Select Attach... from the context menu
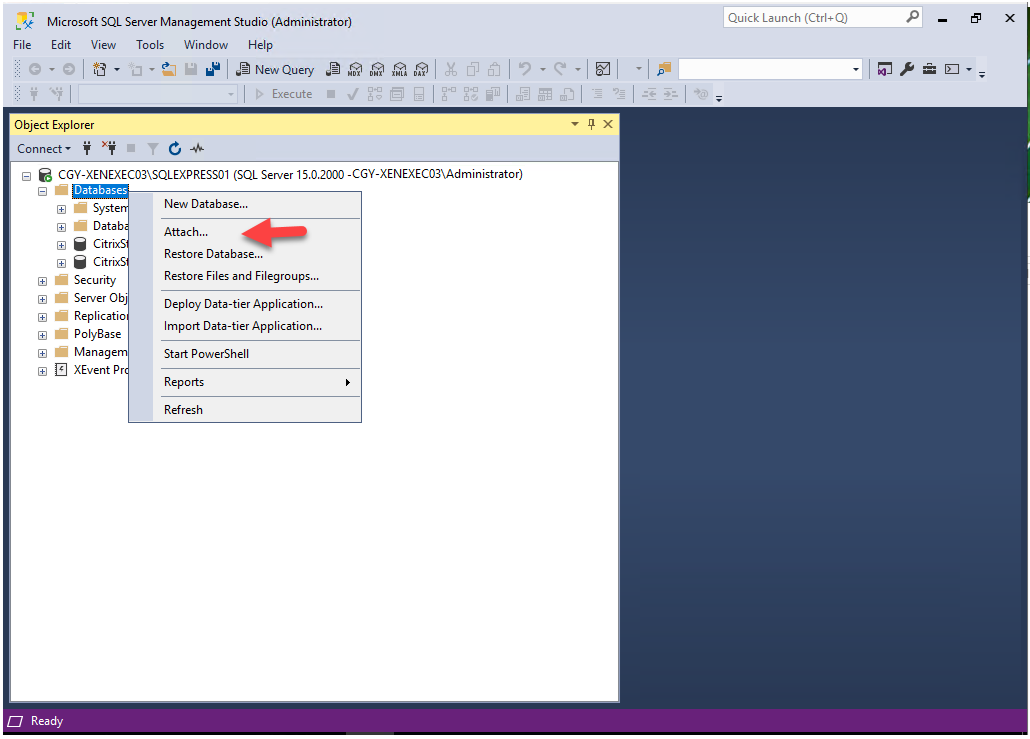This screenshot has height=739, width=1030. tap(186, 232)
